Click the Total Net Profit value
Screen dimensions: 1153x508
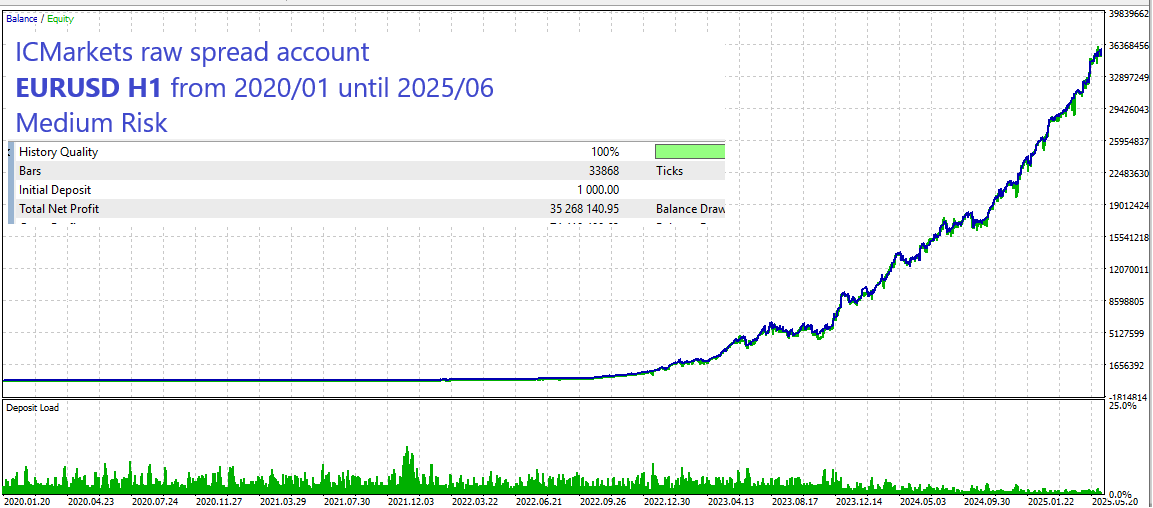(584, 209)
